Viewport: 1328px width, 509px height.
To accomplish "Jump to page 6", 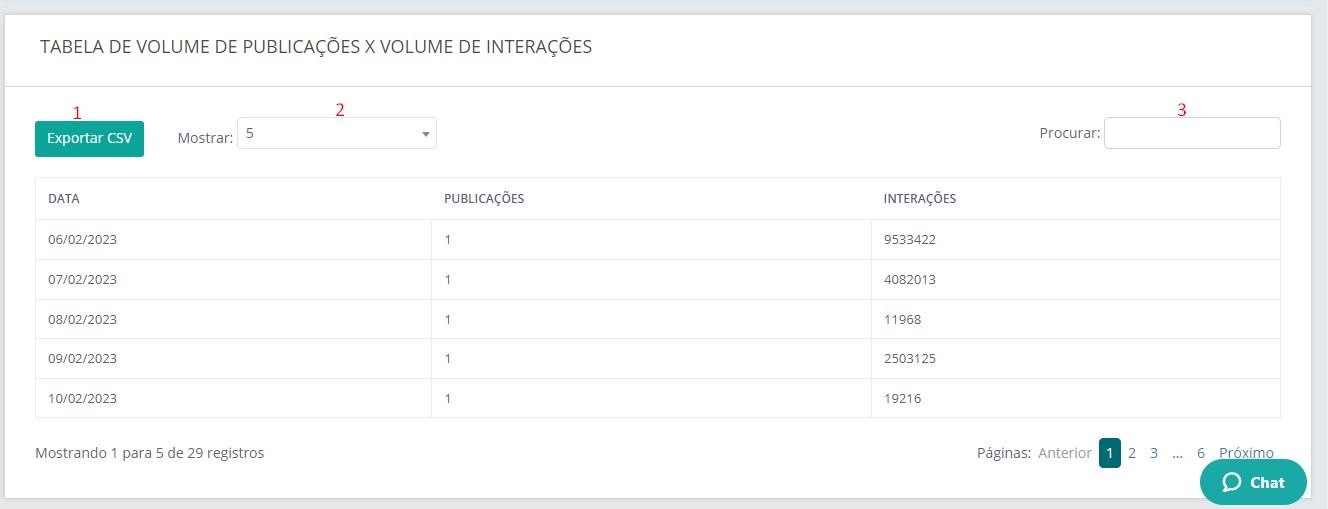I will tap(1201, 453).
